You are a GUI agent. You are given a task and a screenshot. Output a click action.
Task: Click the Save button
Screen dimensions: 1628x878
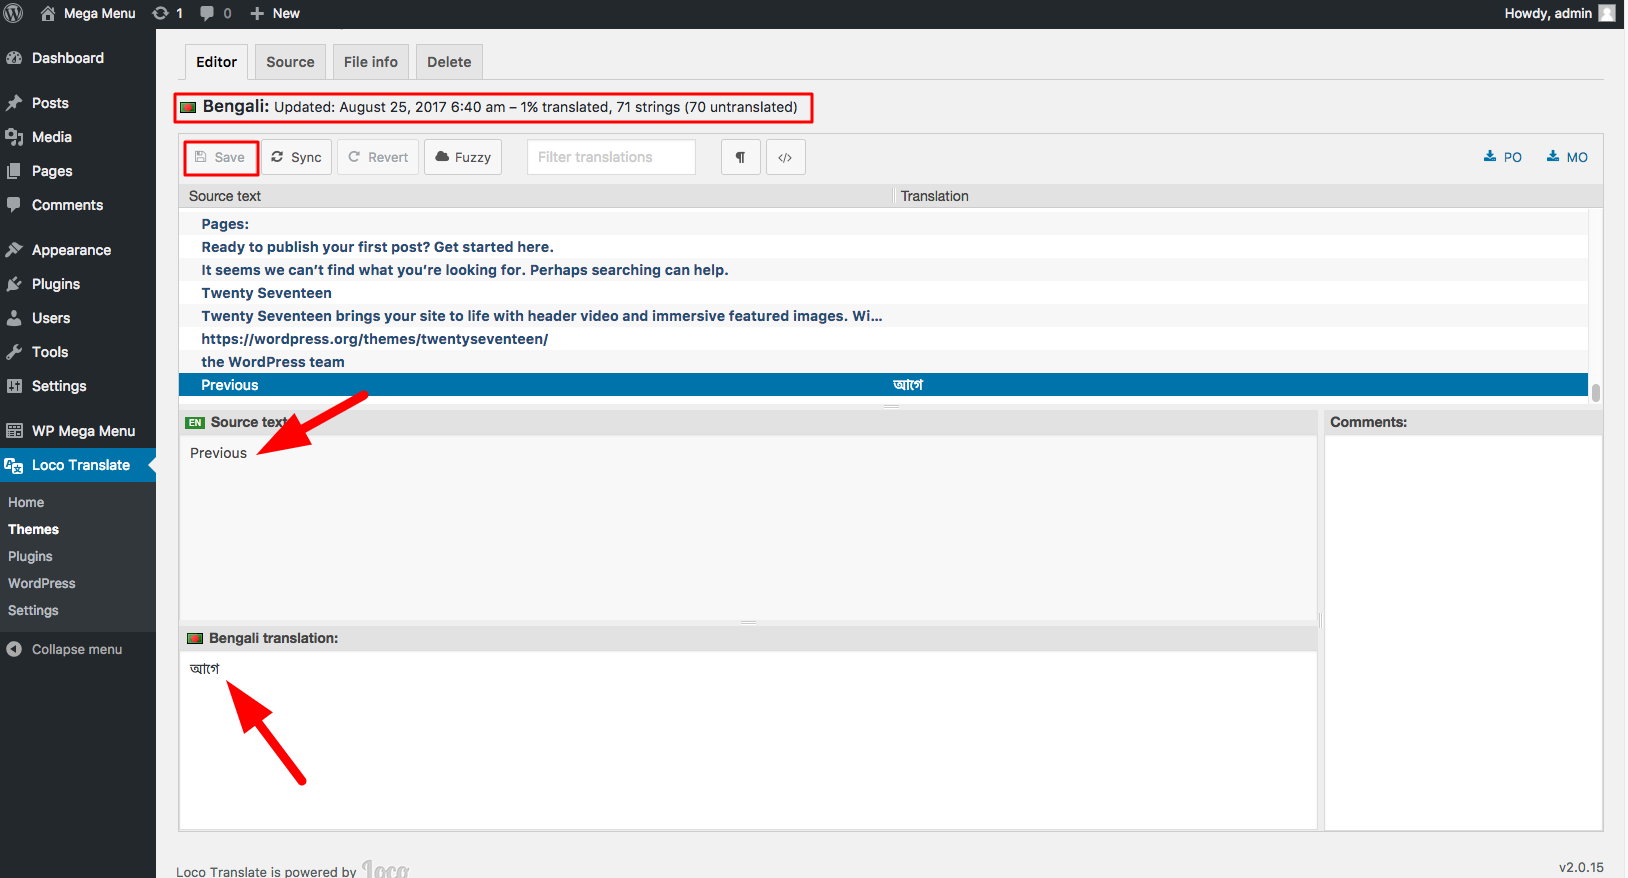point(220,157)
